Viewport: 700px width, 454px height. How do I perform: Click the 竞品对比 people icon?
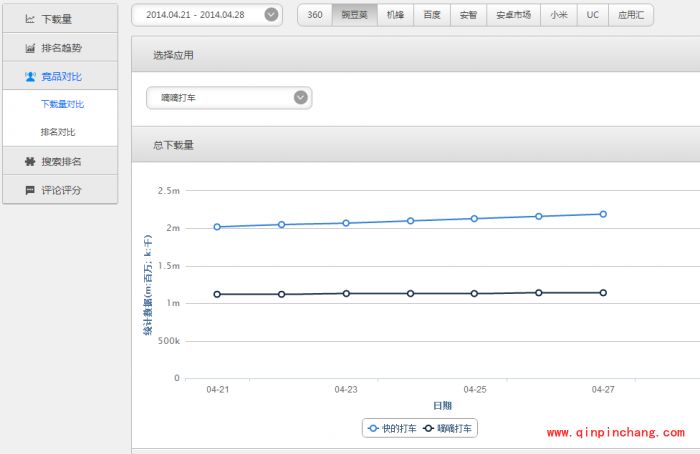coord(30,77)
